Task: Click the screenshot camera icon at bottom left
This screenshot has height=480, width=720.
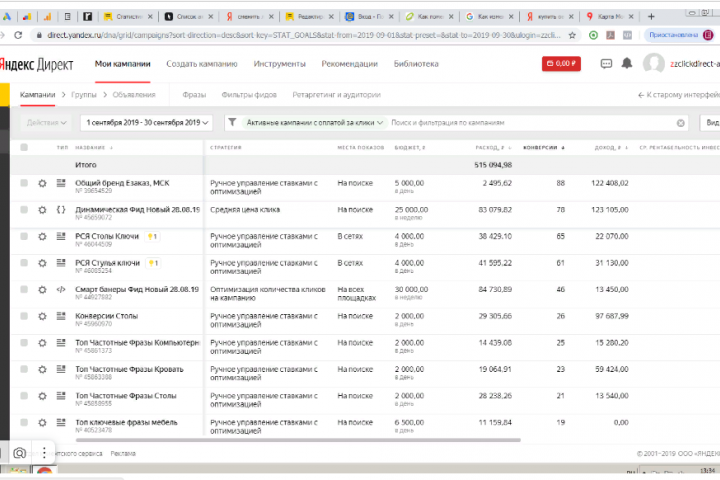Action: click(19, 453)
